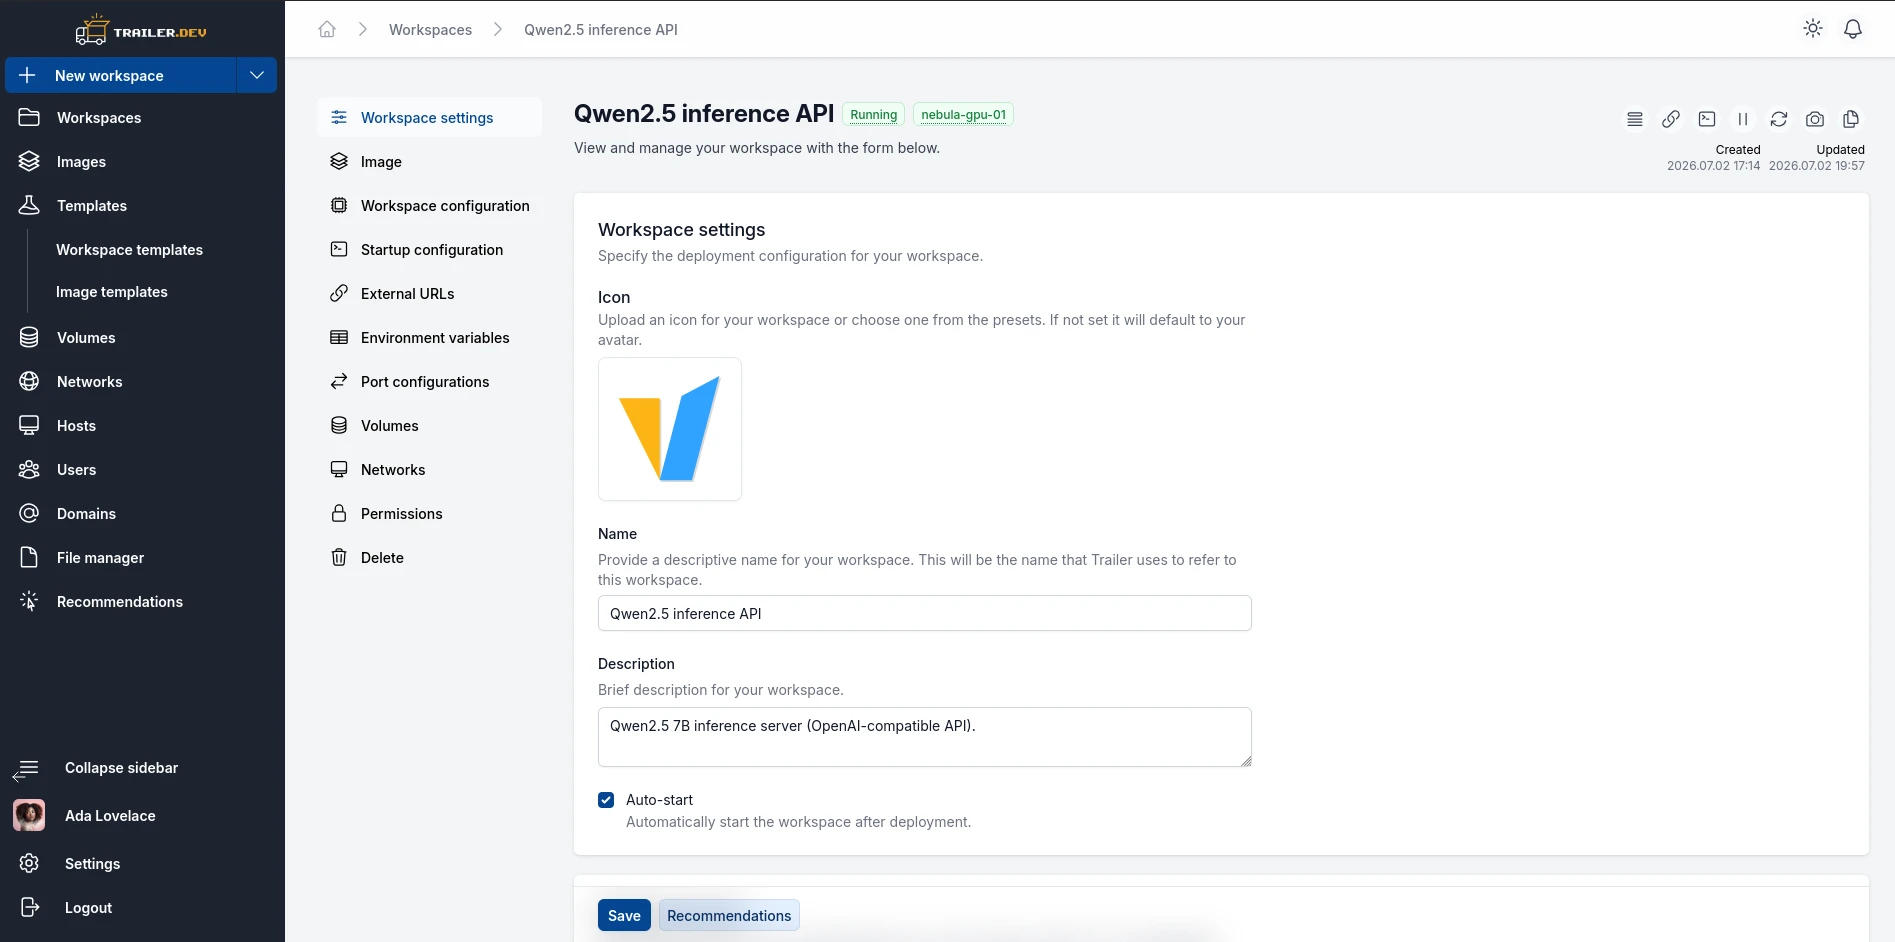Viewport: 1895px width, 942px height.
Task: Select Image tab in workspace menu
Action: (430, 162)
